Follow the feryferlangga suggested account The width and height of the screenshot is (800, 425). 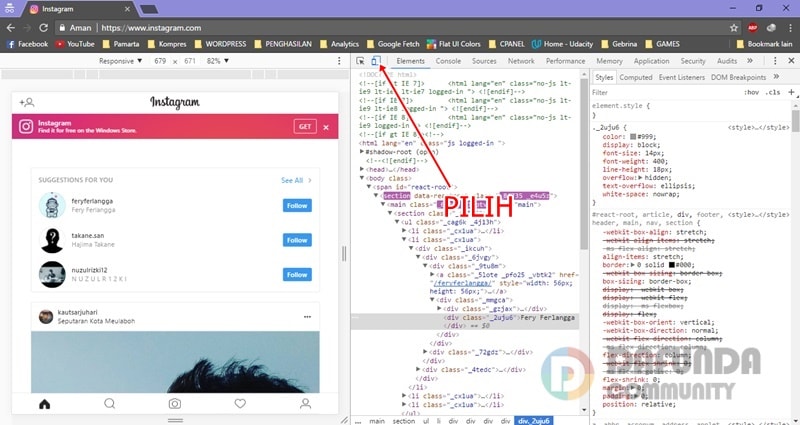(x=297, y=205)
